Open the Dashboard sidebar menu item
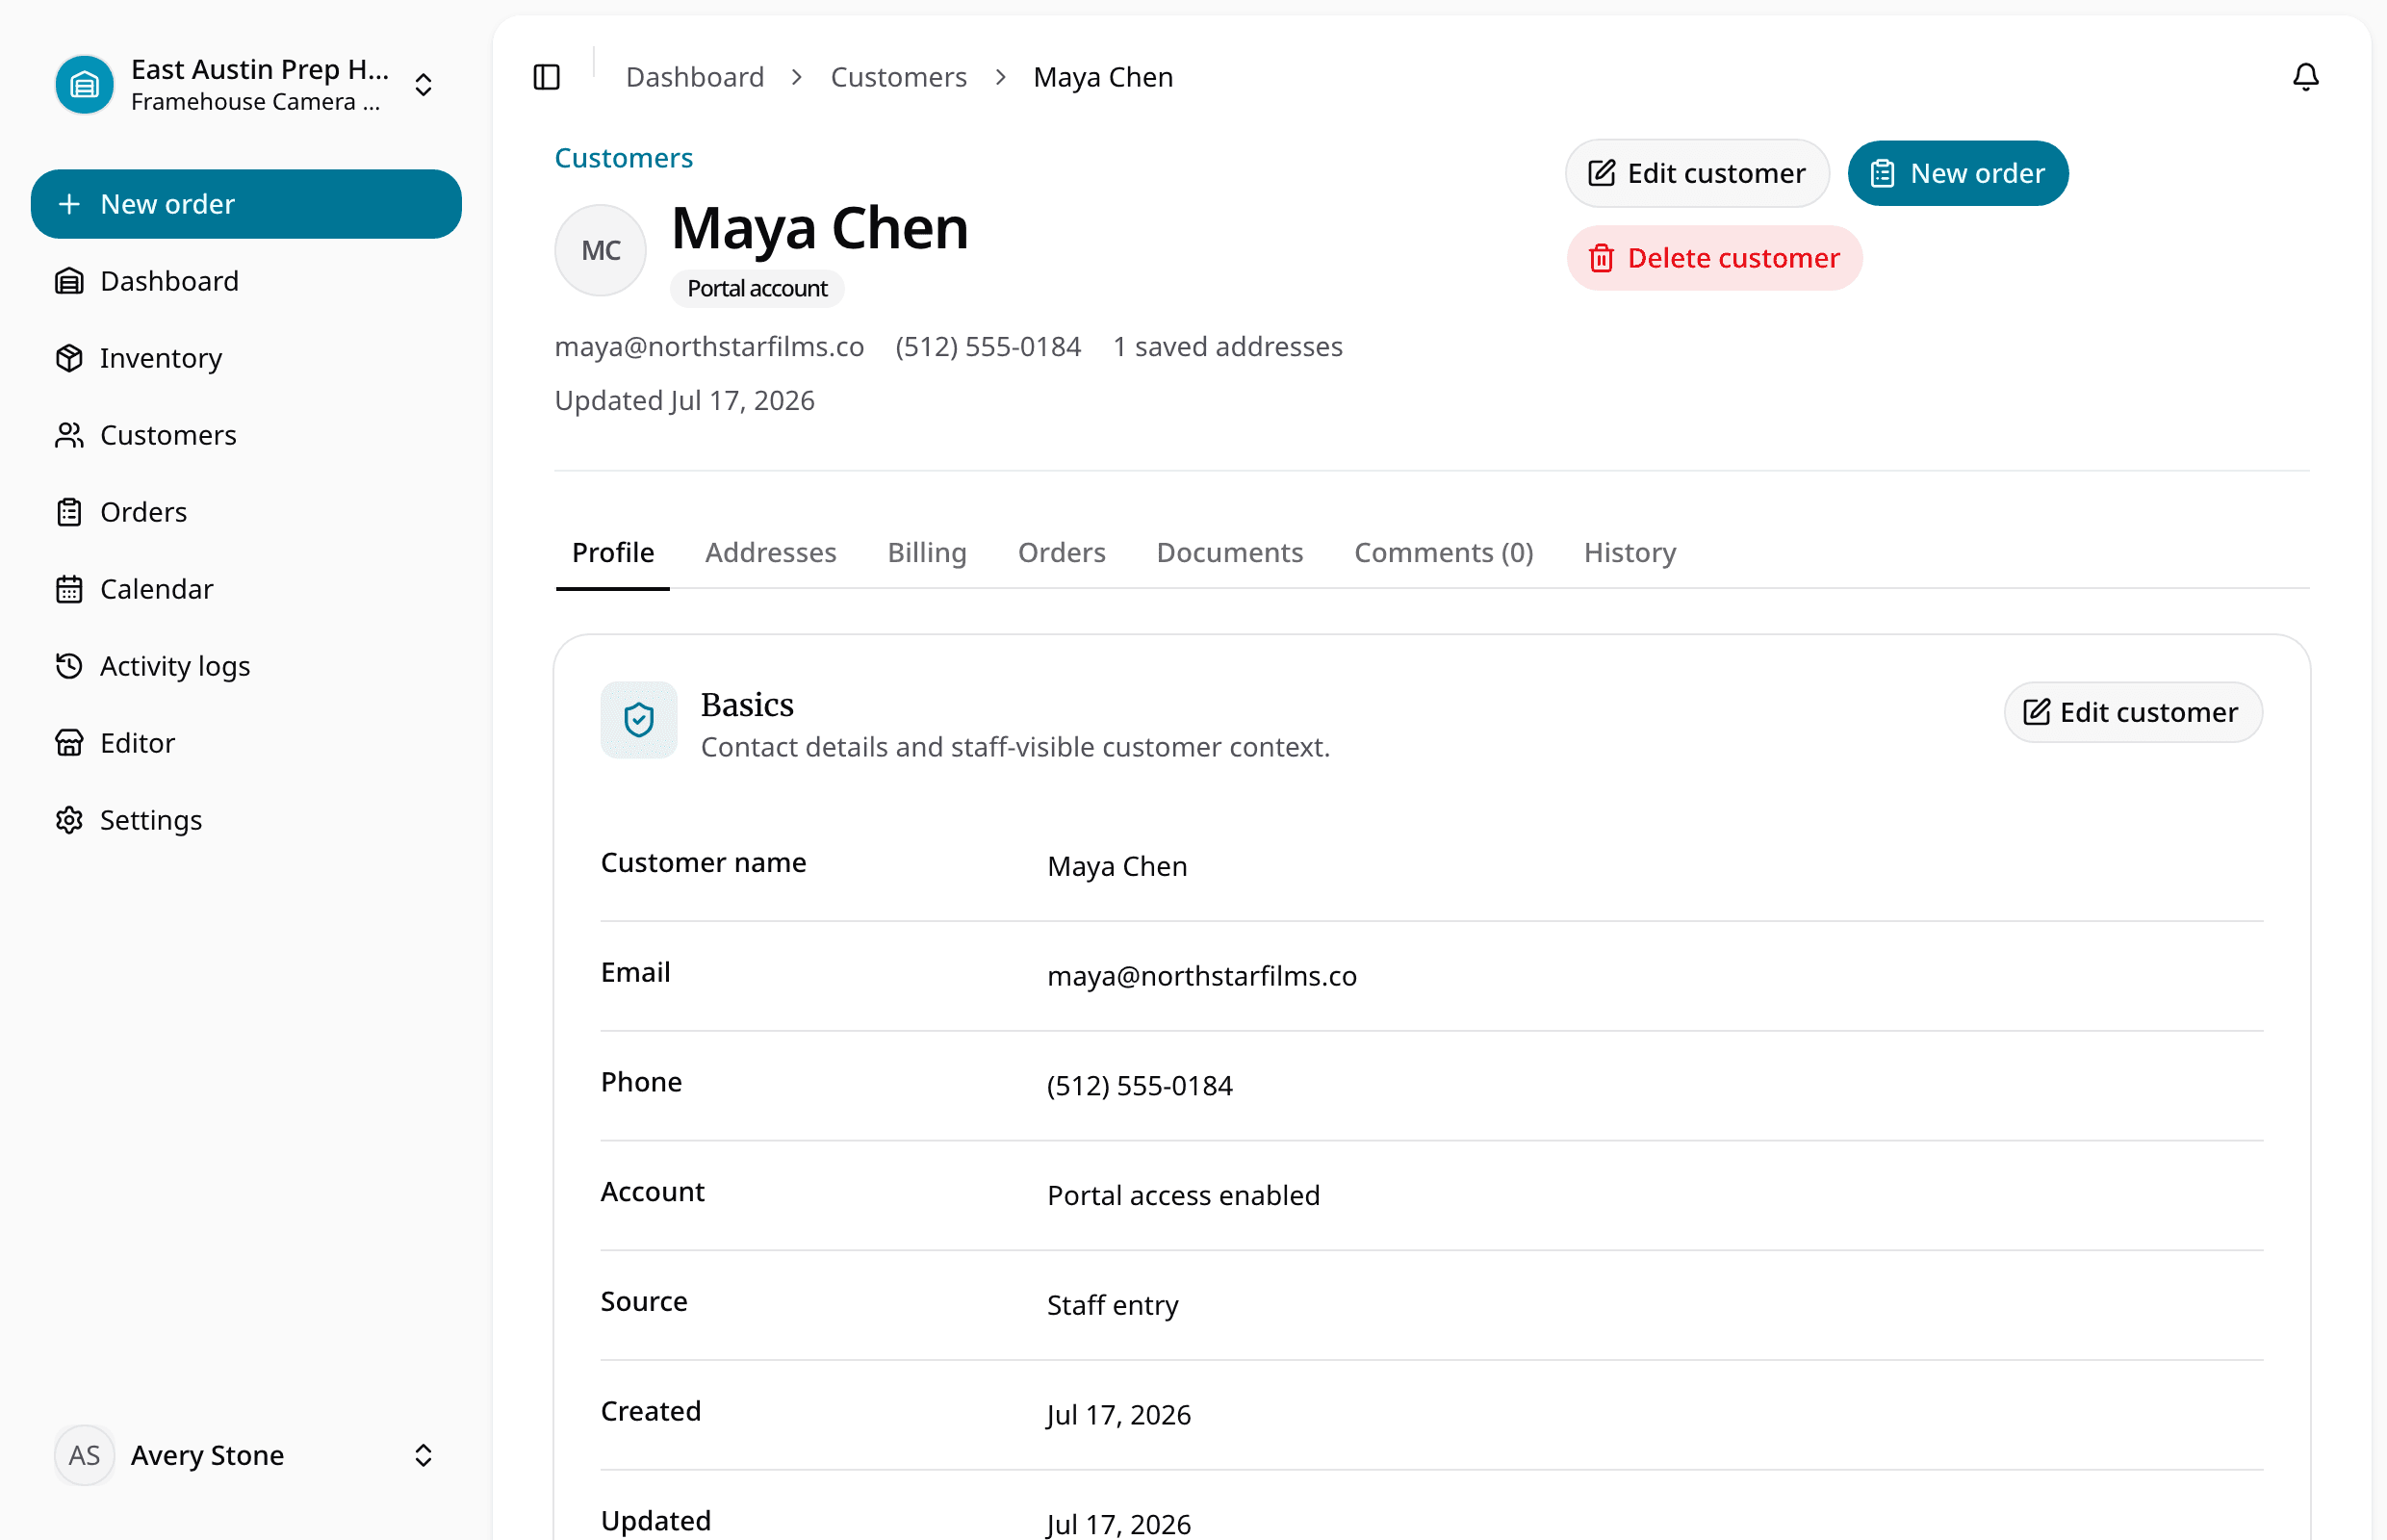Viewport: 2387px width, 1540px height. [x=246, y=281]
